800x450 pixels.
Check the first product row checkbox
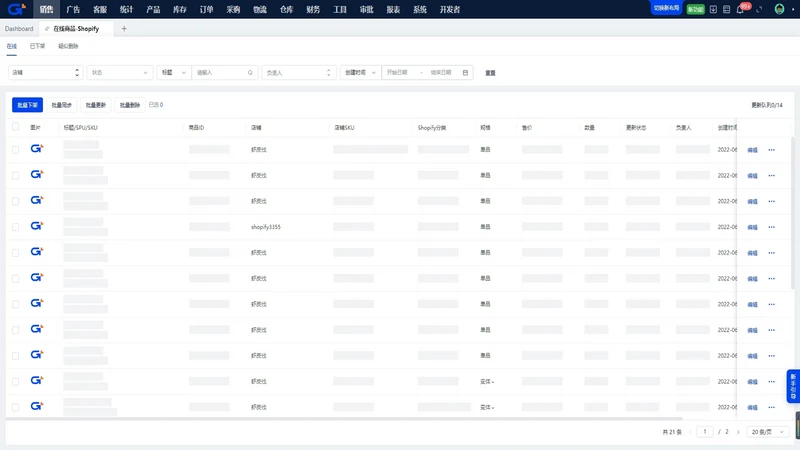(x=15, y=150)
